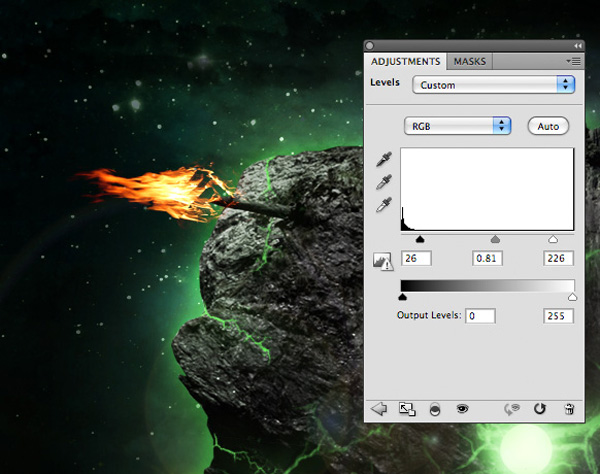600x474 pixels.
Task: Click the shadow input field showing 26
Action: pos(416,259)
